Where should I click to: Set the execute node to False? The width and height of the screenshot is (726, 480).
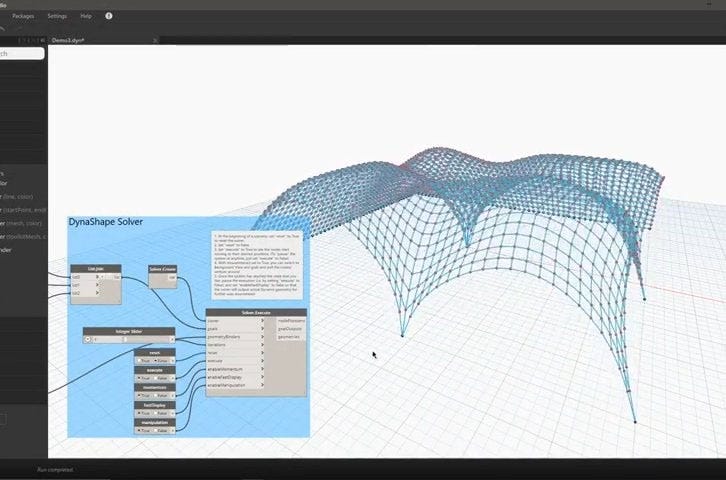[159, 378]
